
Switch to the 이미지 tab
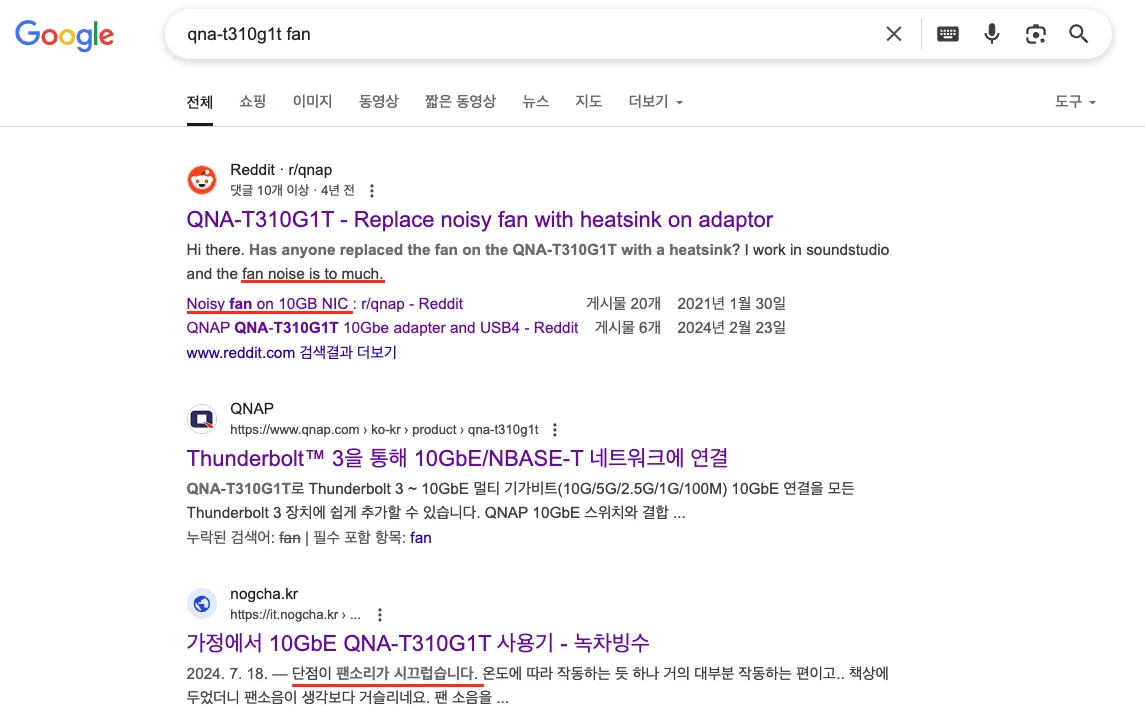[x=312, y=102]
